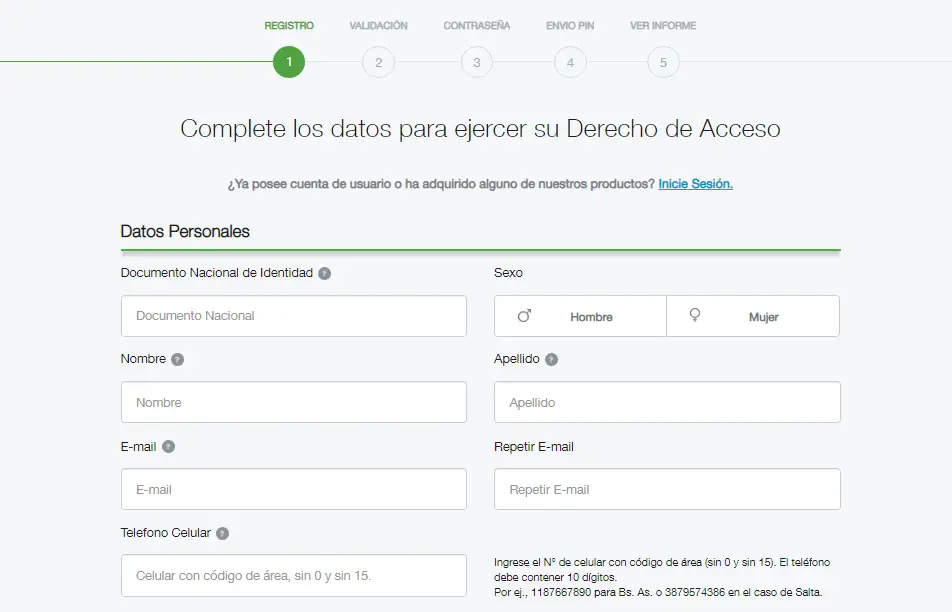Jump to step 5 circle

(x=663, y=62)
